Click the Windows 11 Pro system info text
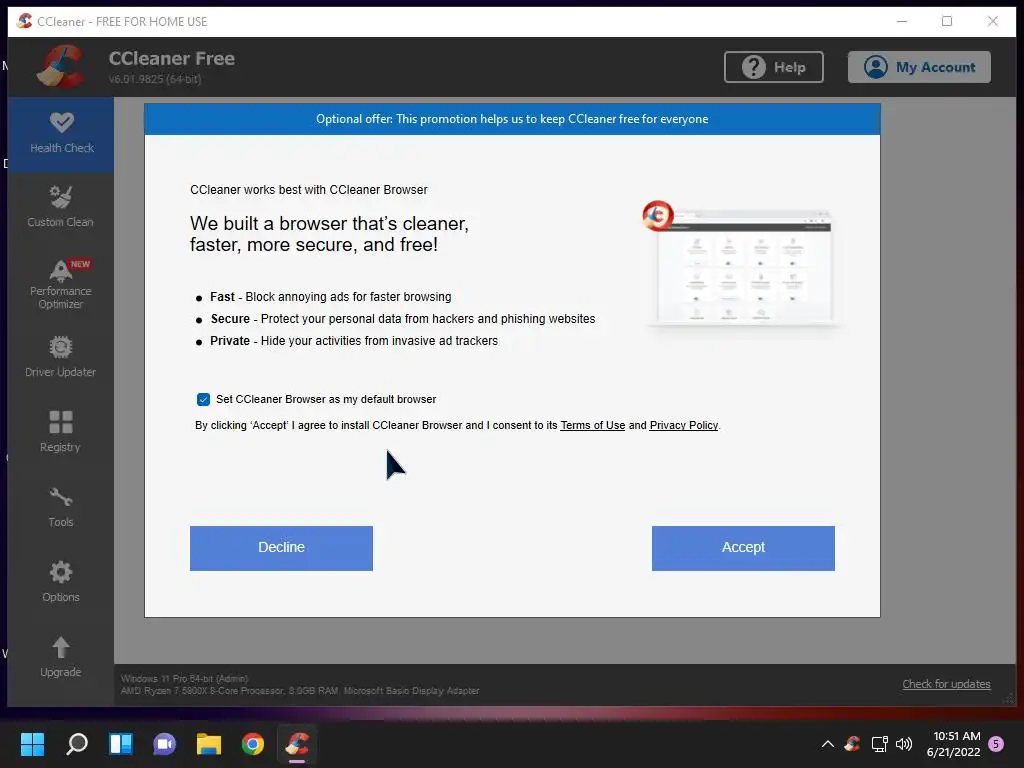Image resolution: width=1024 pixels, height=768 pixels. click(185, 679)
